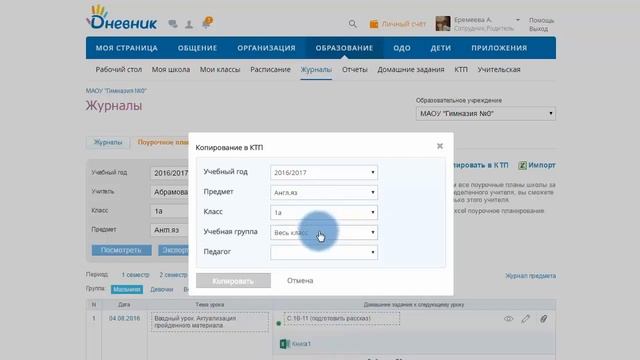The image size is (640, 360).
Task: Open the Excel file icon Книга1
Action: click(x=284, y=344)
